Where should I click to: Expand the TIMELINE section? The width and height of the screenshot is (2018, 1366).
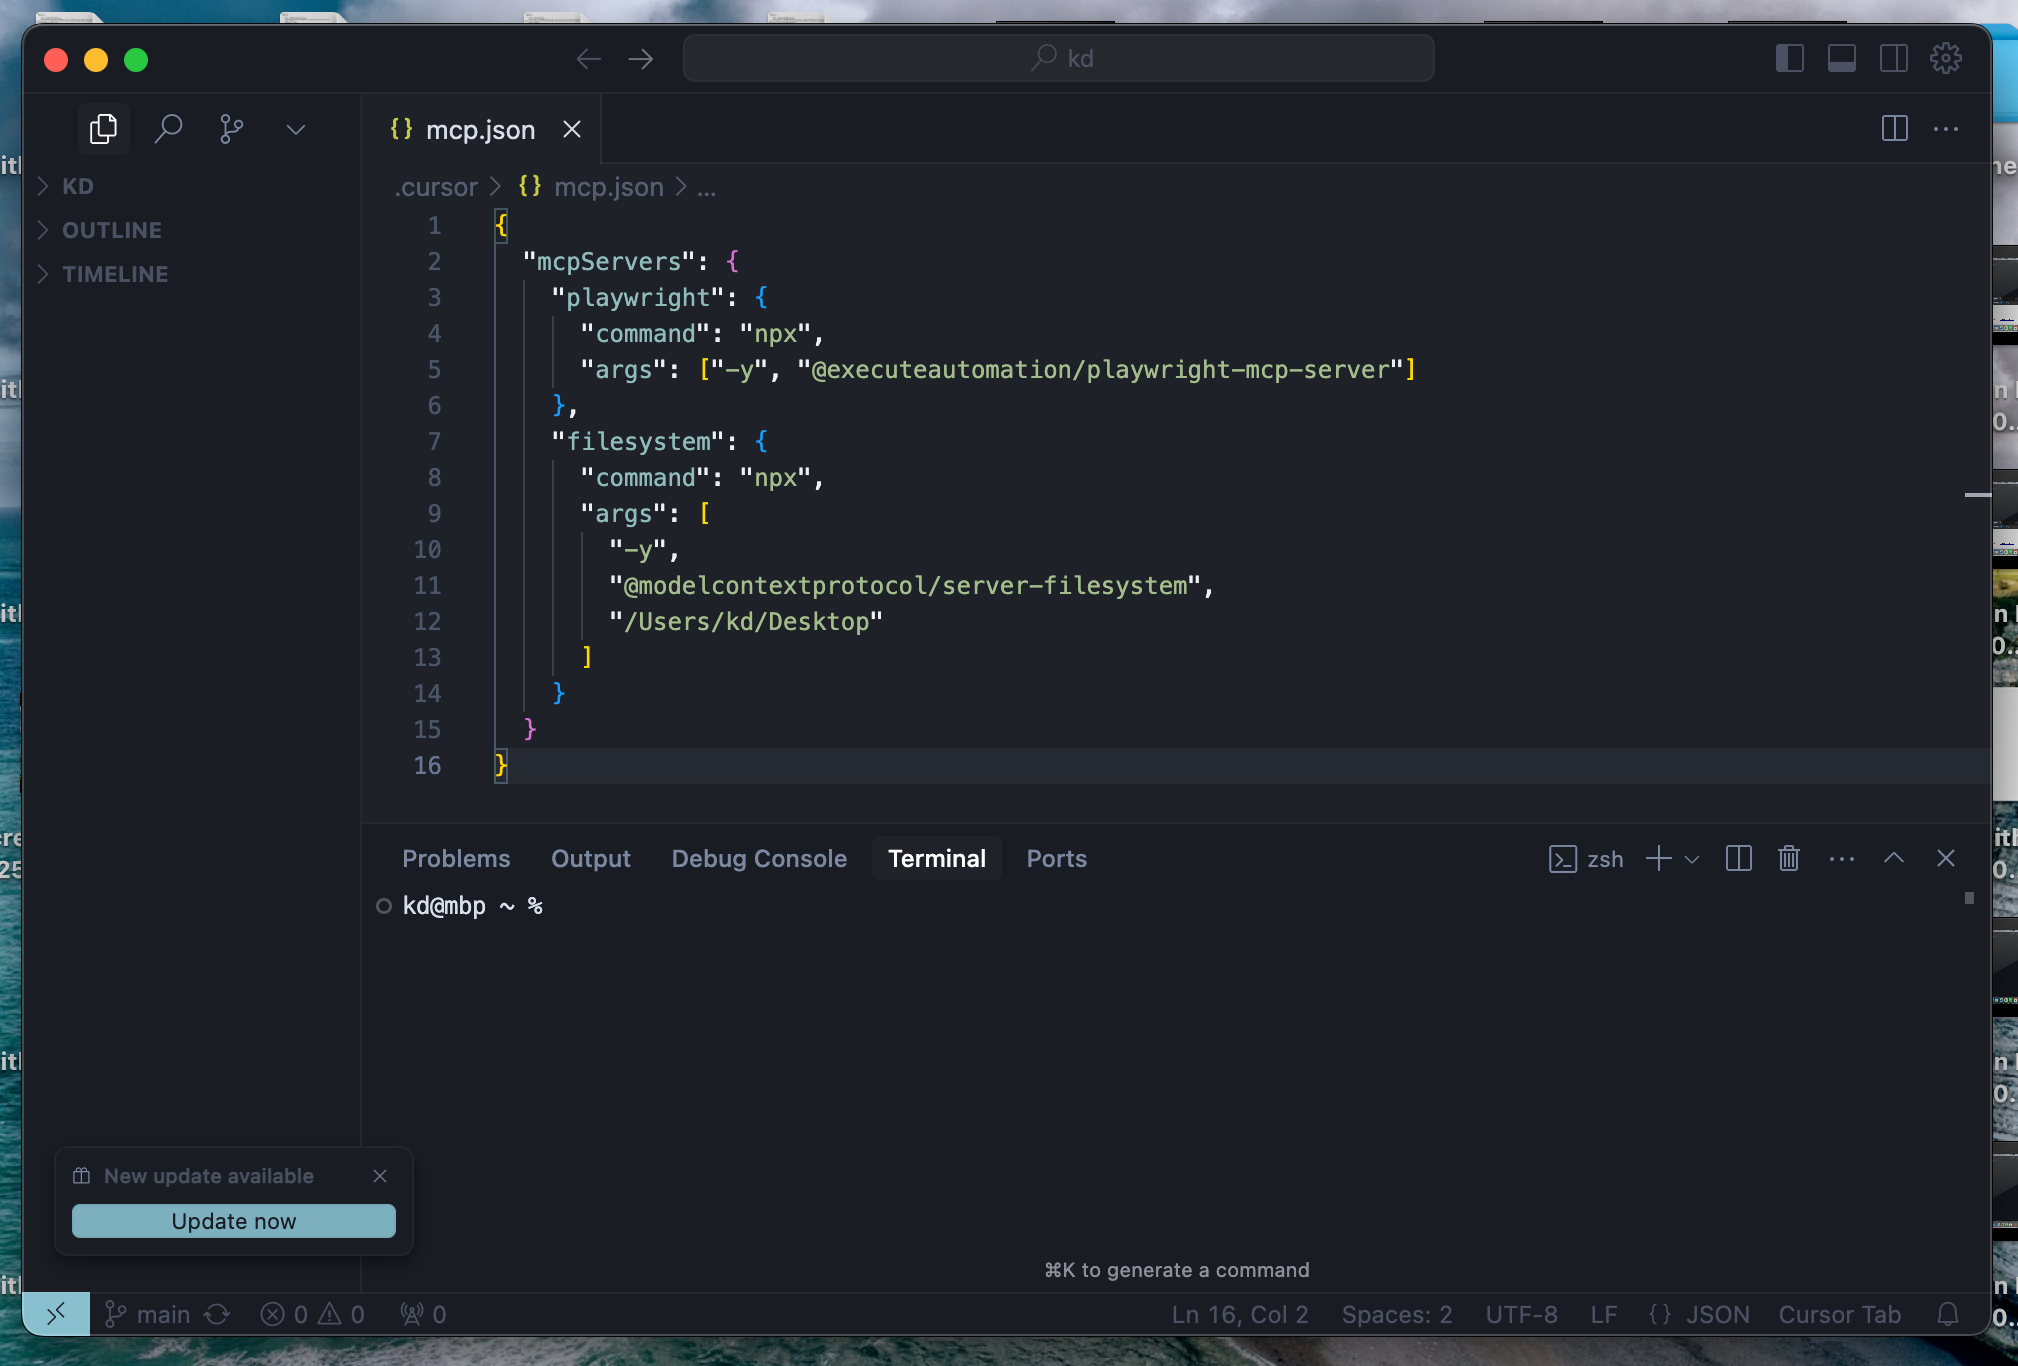[x=114, y=273]
